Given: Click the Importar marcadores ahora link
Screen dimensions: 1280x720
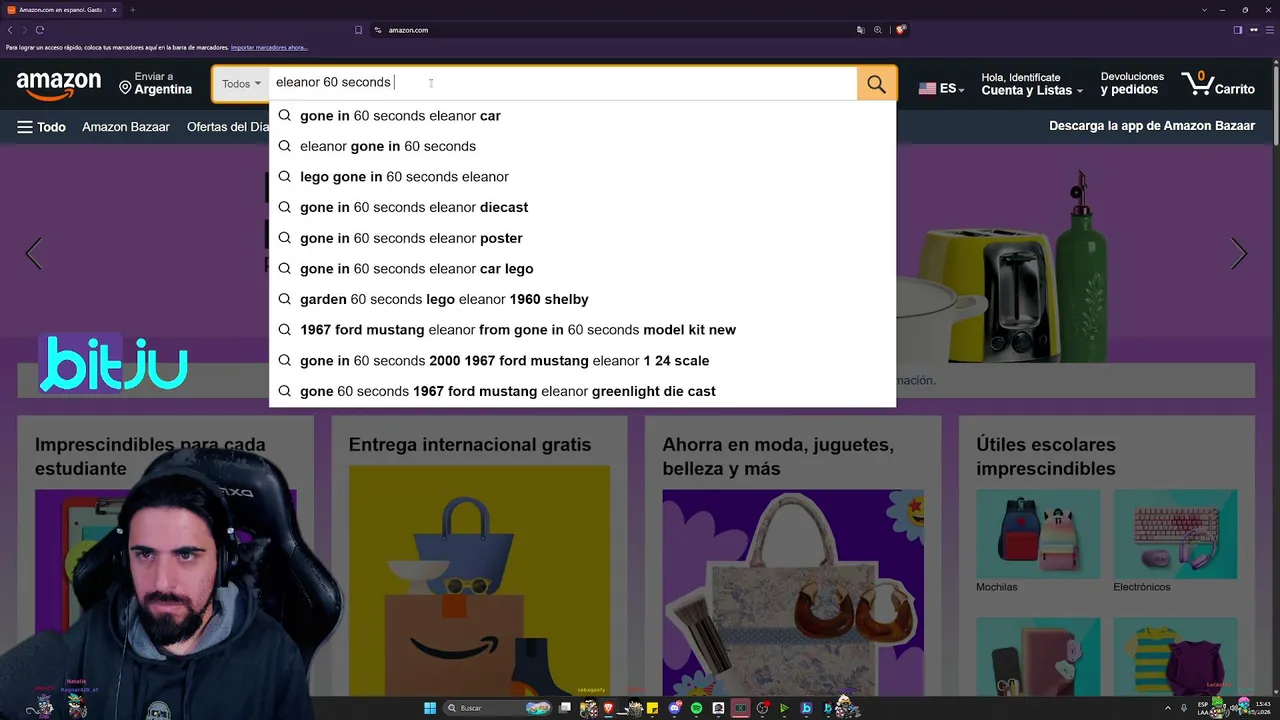Looking at the screenshot, I should pos(269,48).
